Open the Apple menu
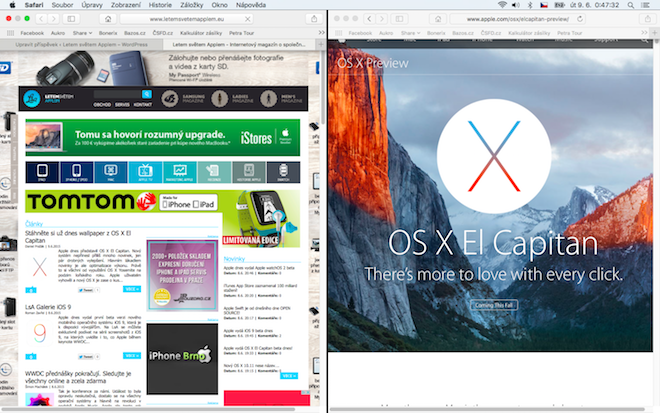The image size is (660, 413). click(x=13, y=5)
